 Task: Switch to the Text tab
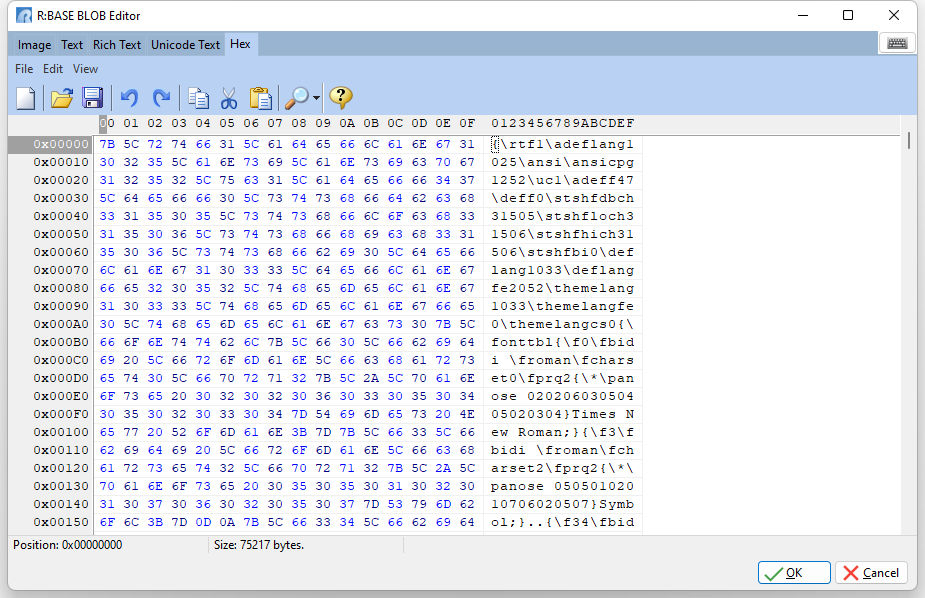72,45
